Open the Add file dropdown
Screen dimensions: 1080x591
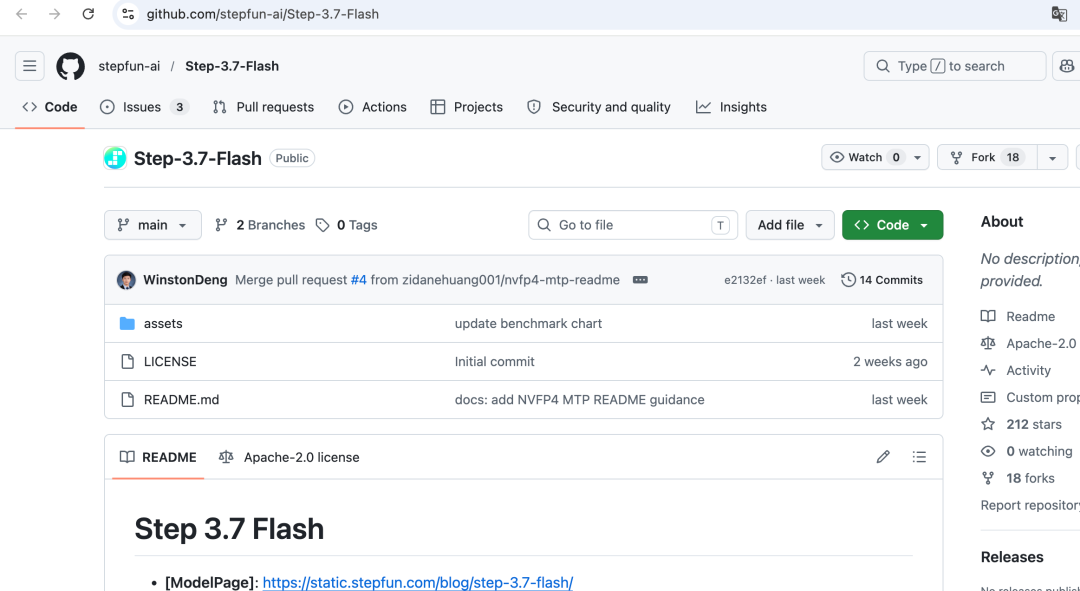tap(790, 225)
